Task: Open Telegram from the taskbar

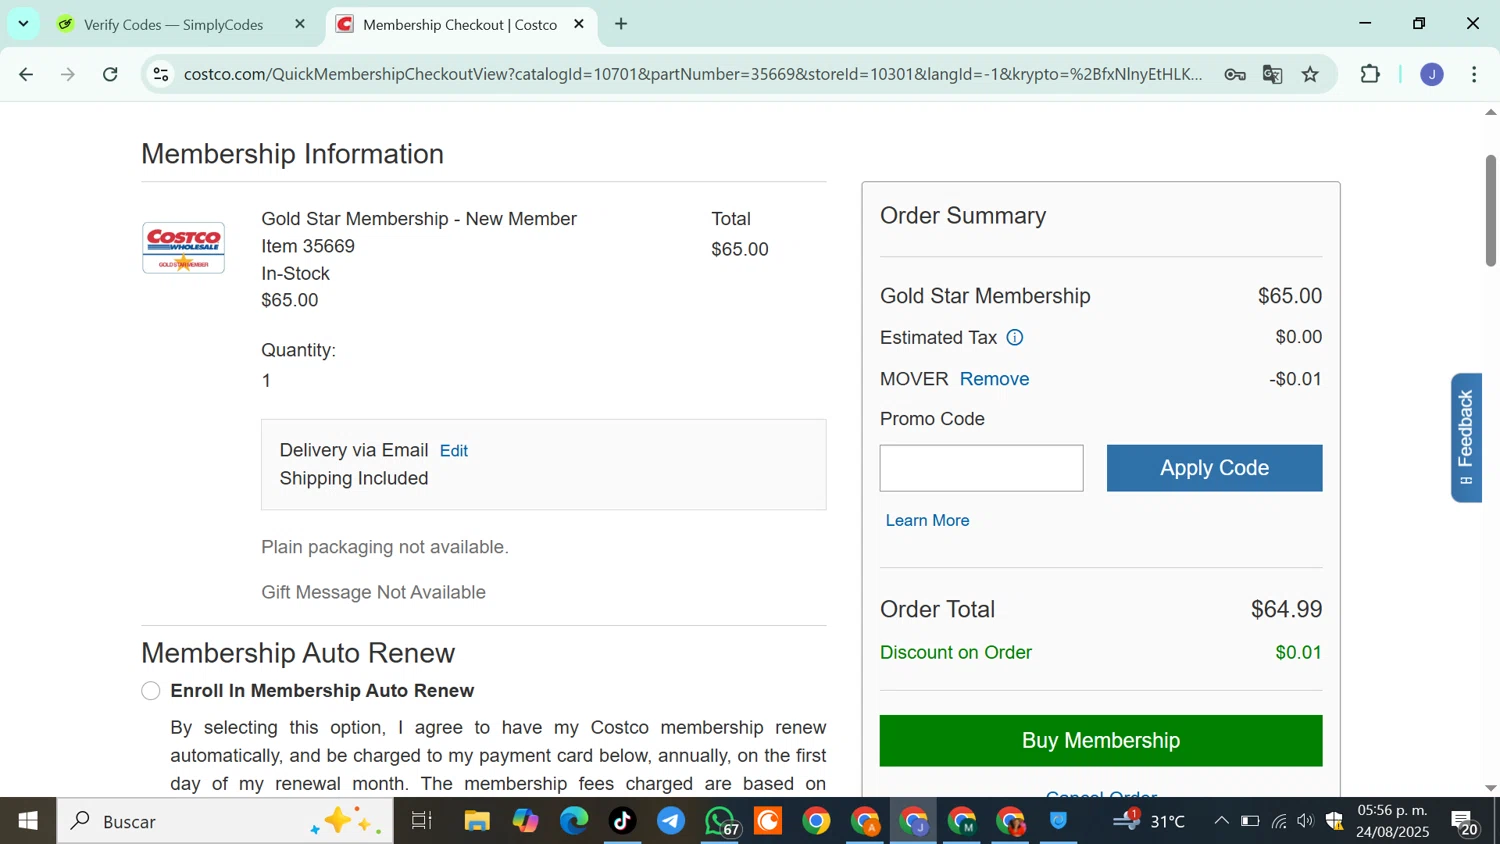Action: tap(671, 821)
